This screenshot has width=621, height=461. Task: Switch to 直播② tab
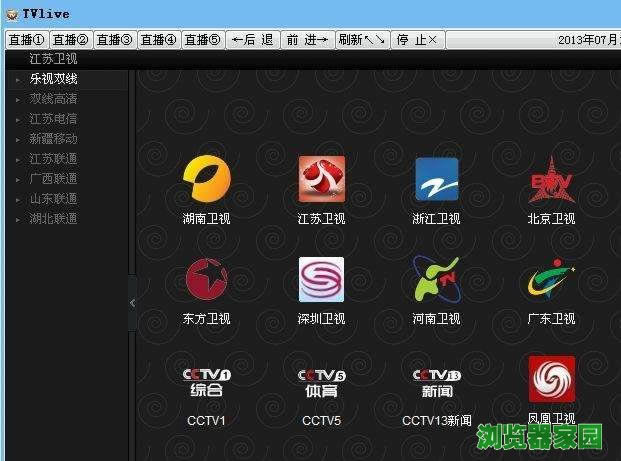coord(71,40)
